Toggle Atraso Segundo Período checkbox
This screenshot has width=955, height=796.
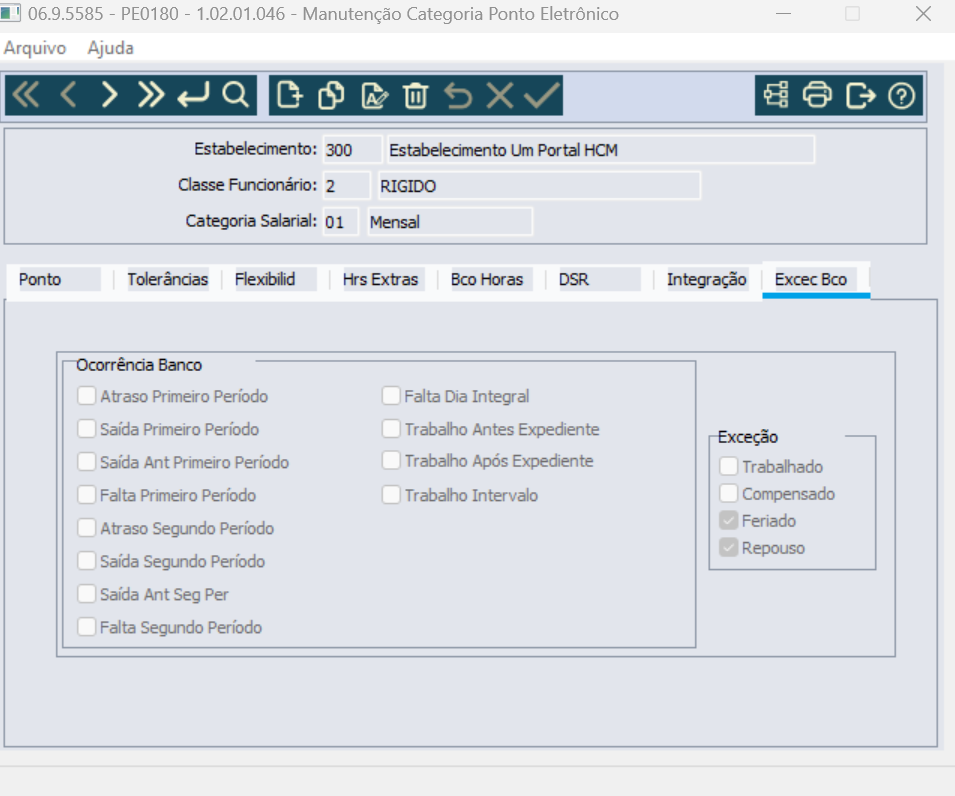pyautogui.click(x=86, y=527)
